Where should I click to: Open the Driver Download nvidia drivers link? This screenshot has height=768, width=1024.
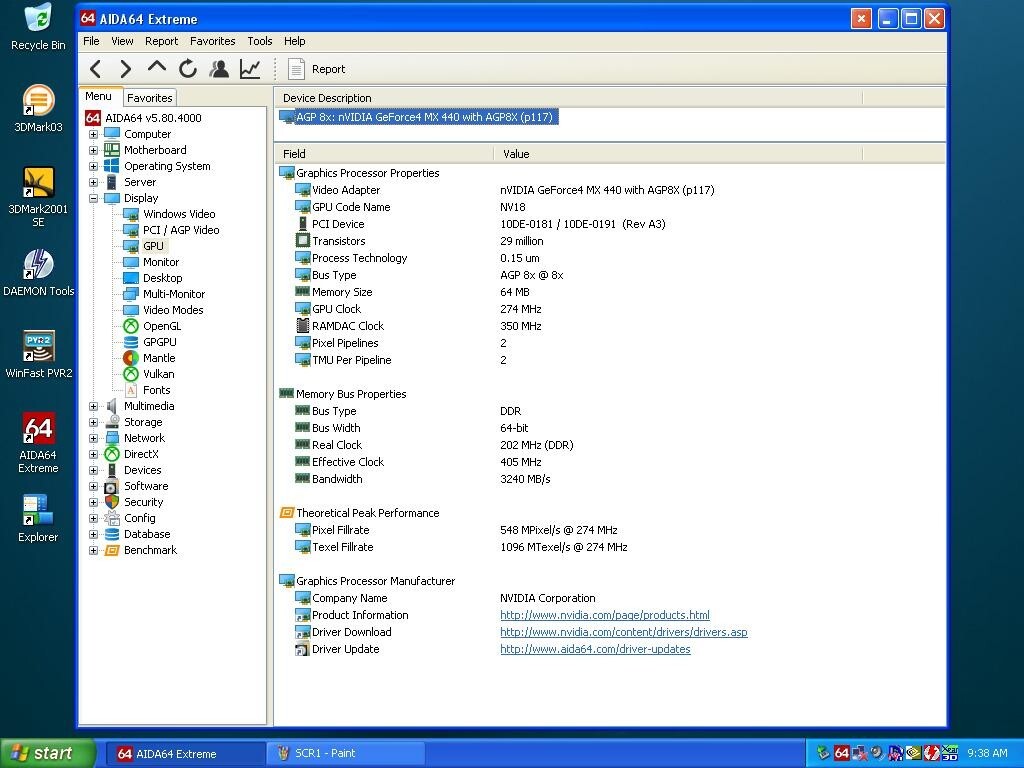[x=624, y=632]
